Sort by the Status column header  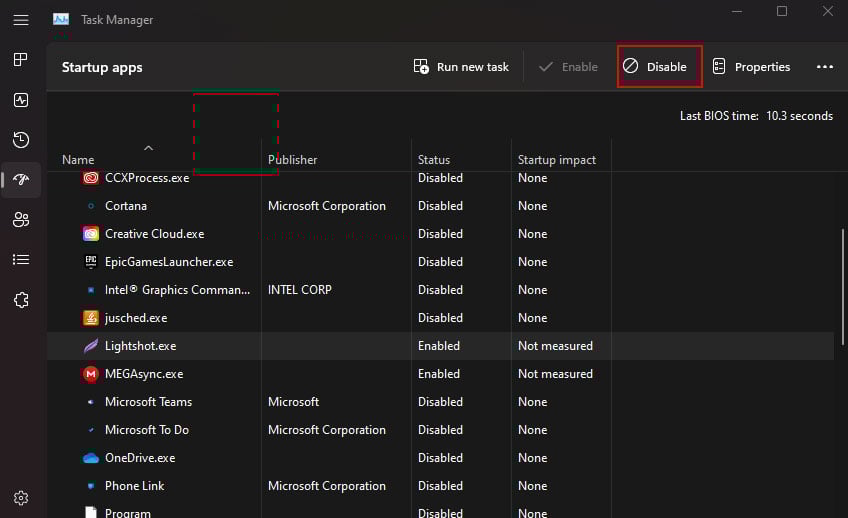tap(434, 160)
